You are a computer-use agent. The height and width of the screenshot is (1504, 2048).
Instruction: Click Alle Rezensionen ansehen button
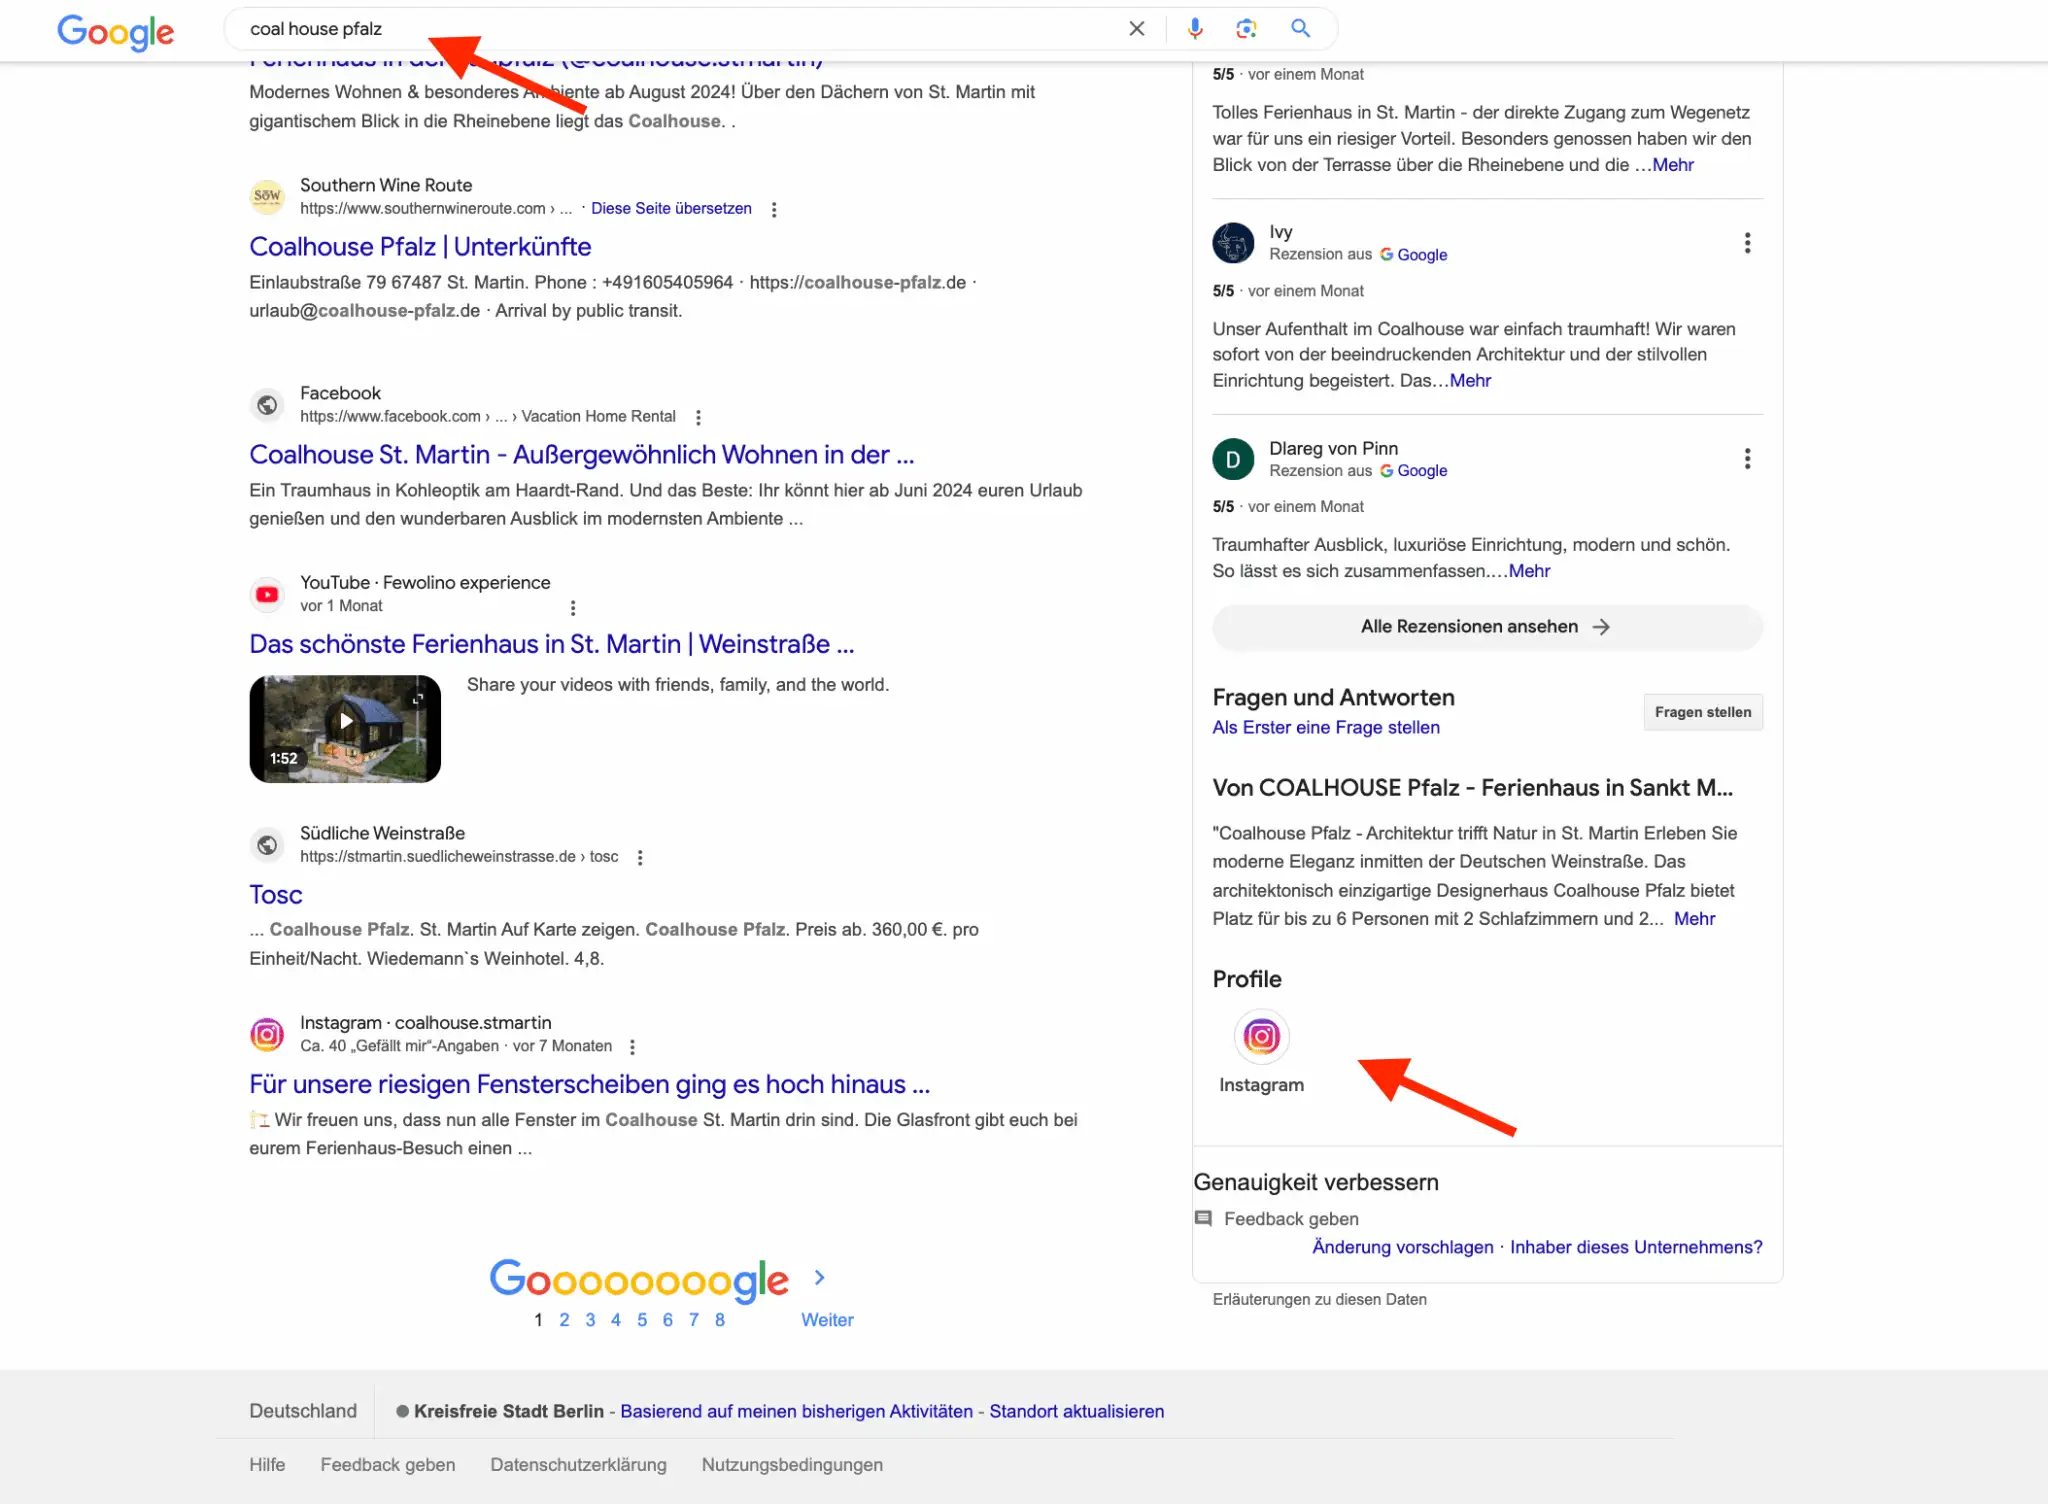[x=1487, y=627]
